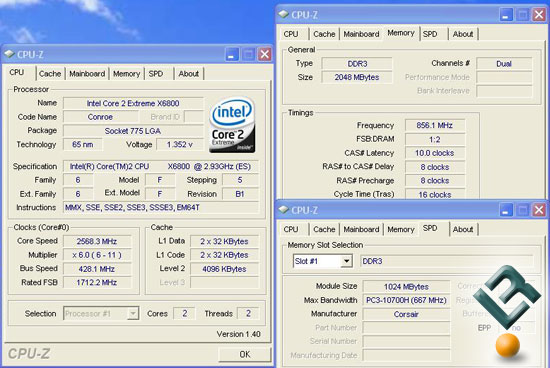Image resolution: width=550 pixels, height=368 pixels.
Task: Click the Module Size value '1024 MBytes'
Action: [x=406, y=287]
